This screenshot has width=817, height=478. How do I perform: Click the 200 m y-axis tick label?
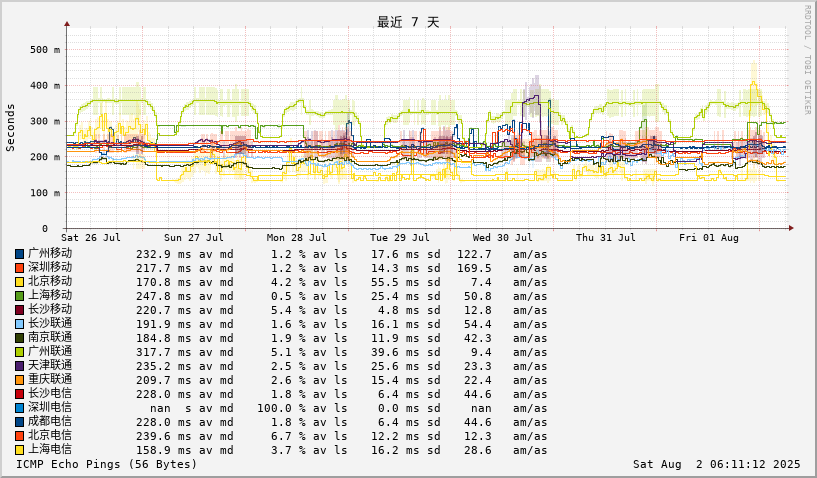[x=45, y=157]
